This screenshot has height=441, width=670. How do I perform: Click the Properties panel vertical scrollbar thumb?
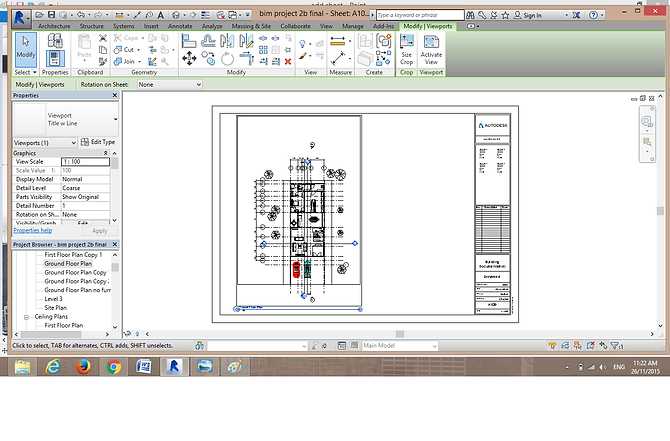click(115, 164)
